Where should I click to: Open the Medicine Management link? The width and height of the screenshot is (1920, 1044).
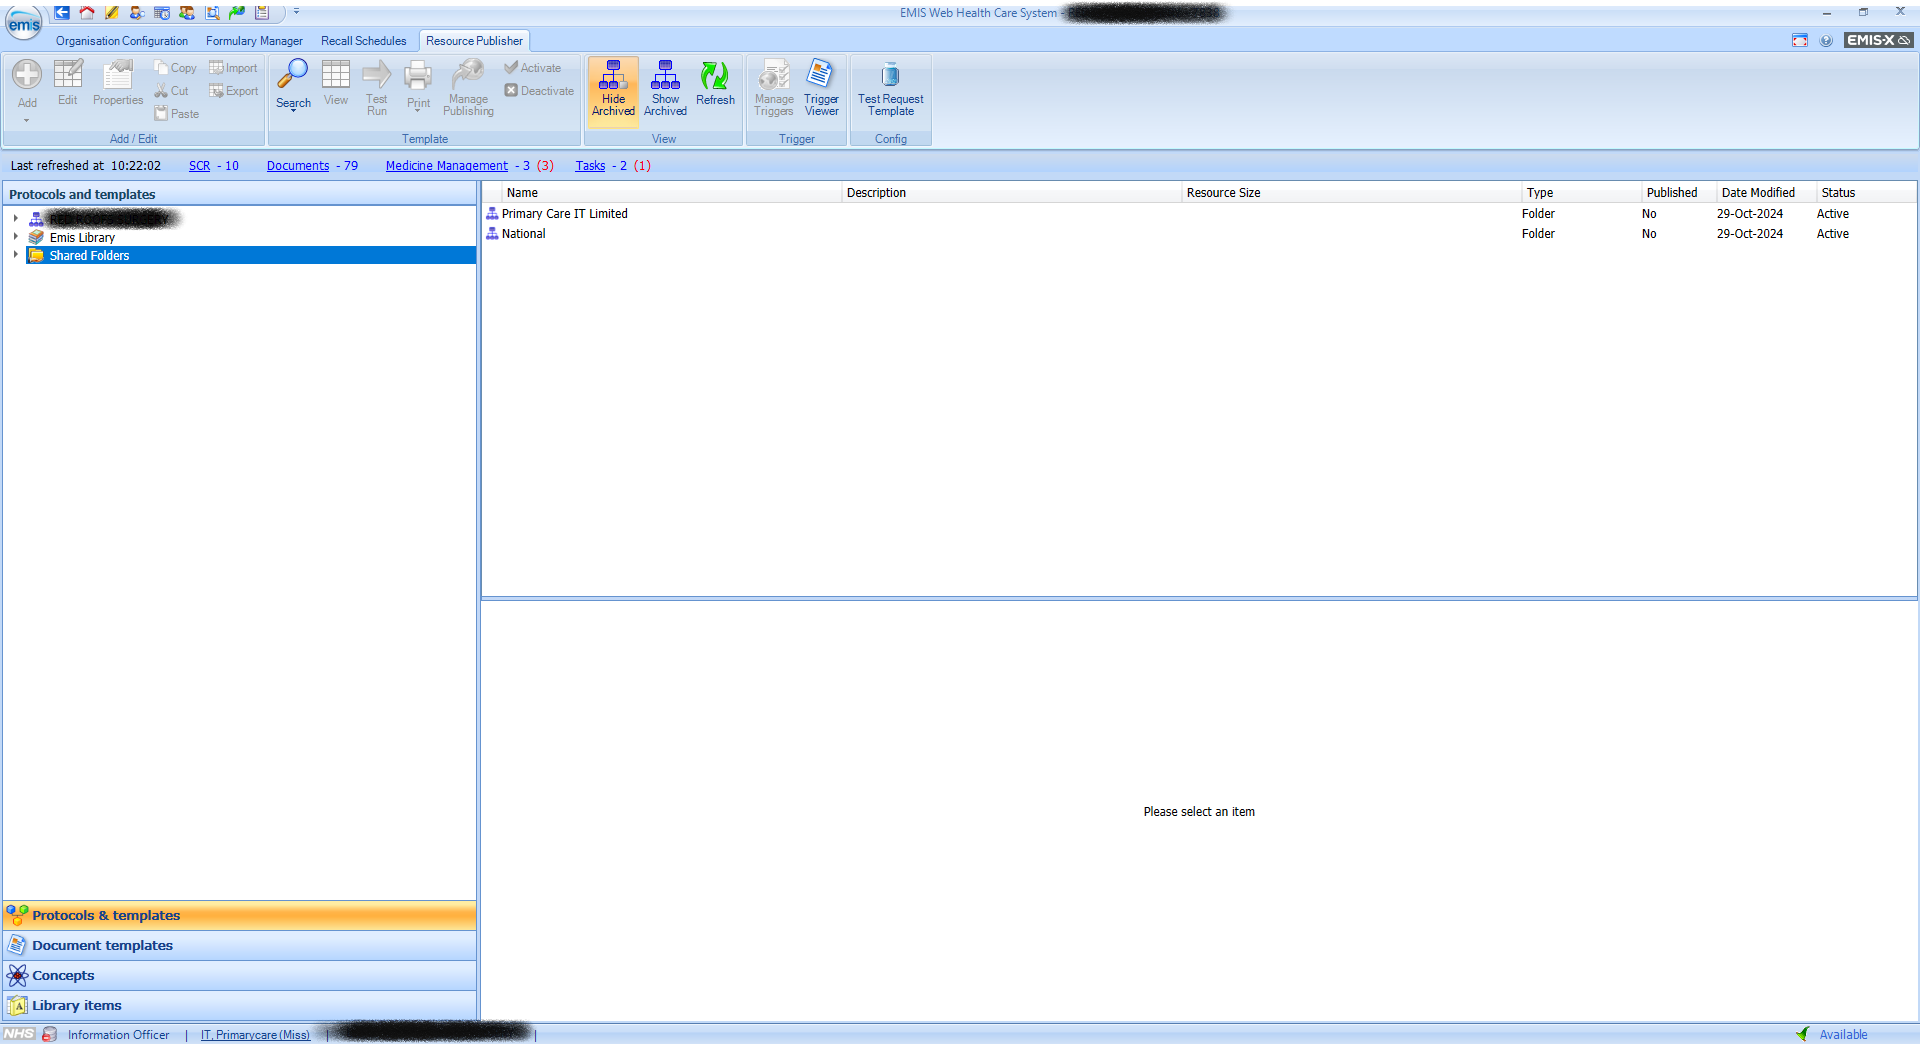click(x=447, y=166)
